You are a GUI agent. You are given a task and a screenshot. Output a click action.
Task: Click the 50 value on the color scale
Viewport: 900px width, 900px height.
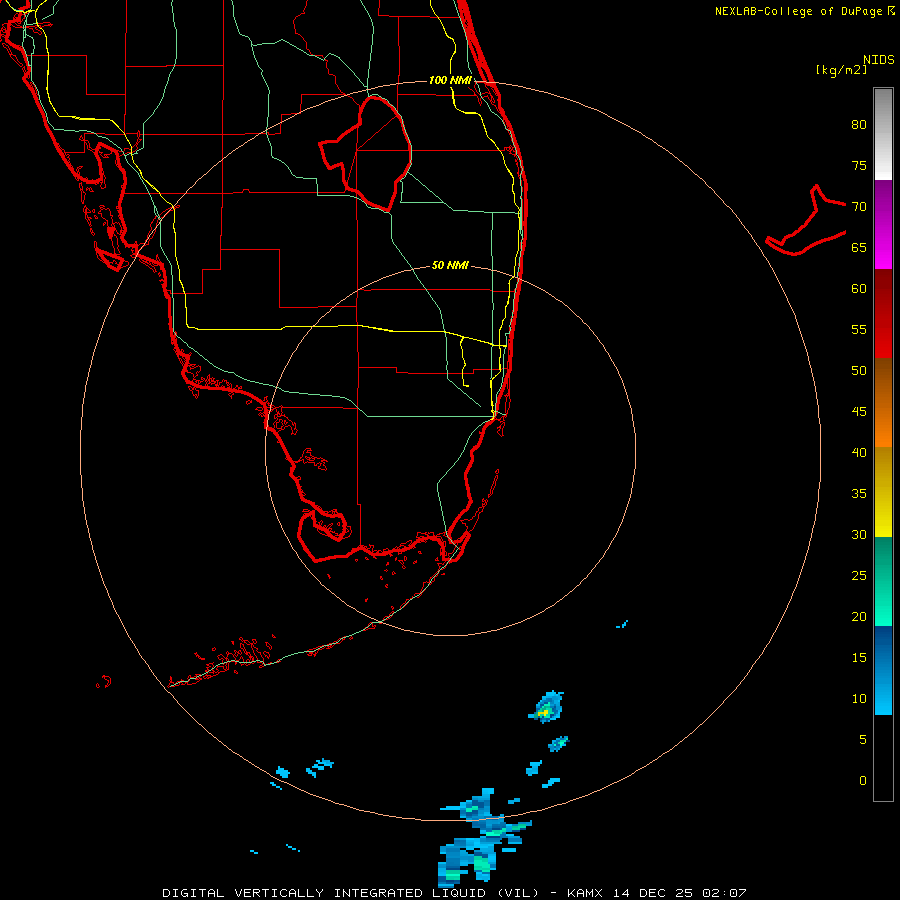[x=859, y=371]
